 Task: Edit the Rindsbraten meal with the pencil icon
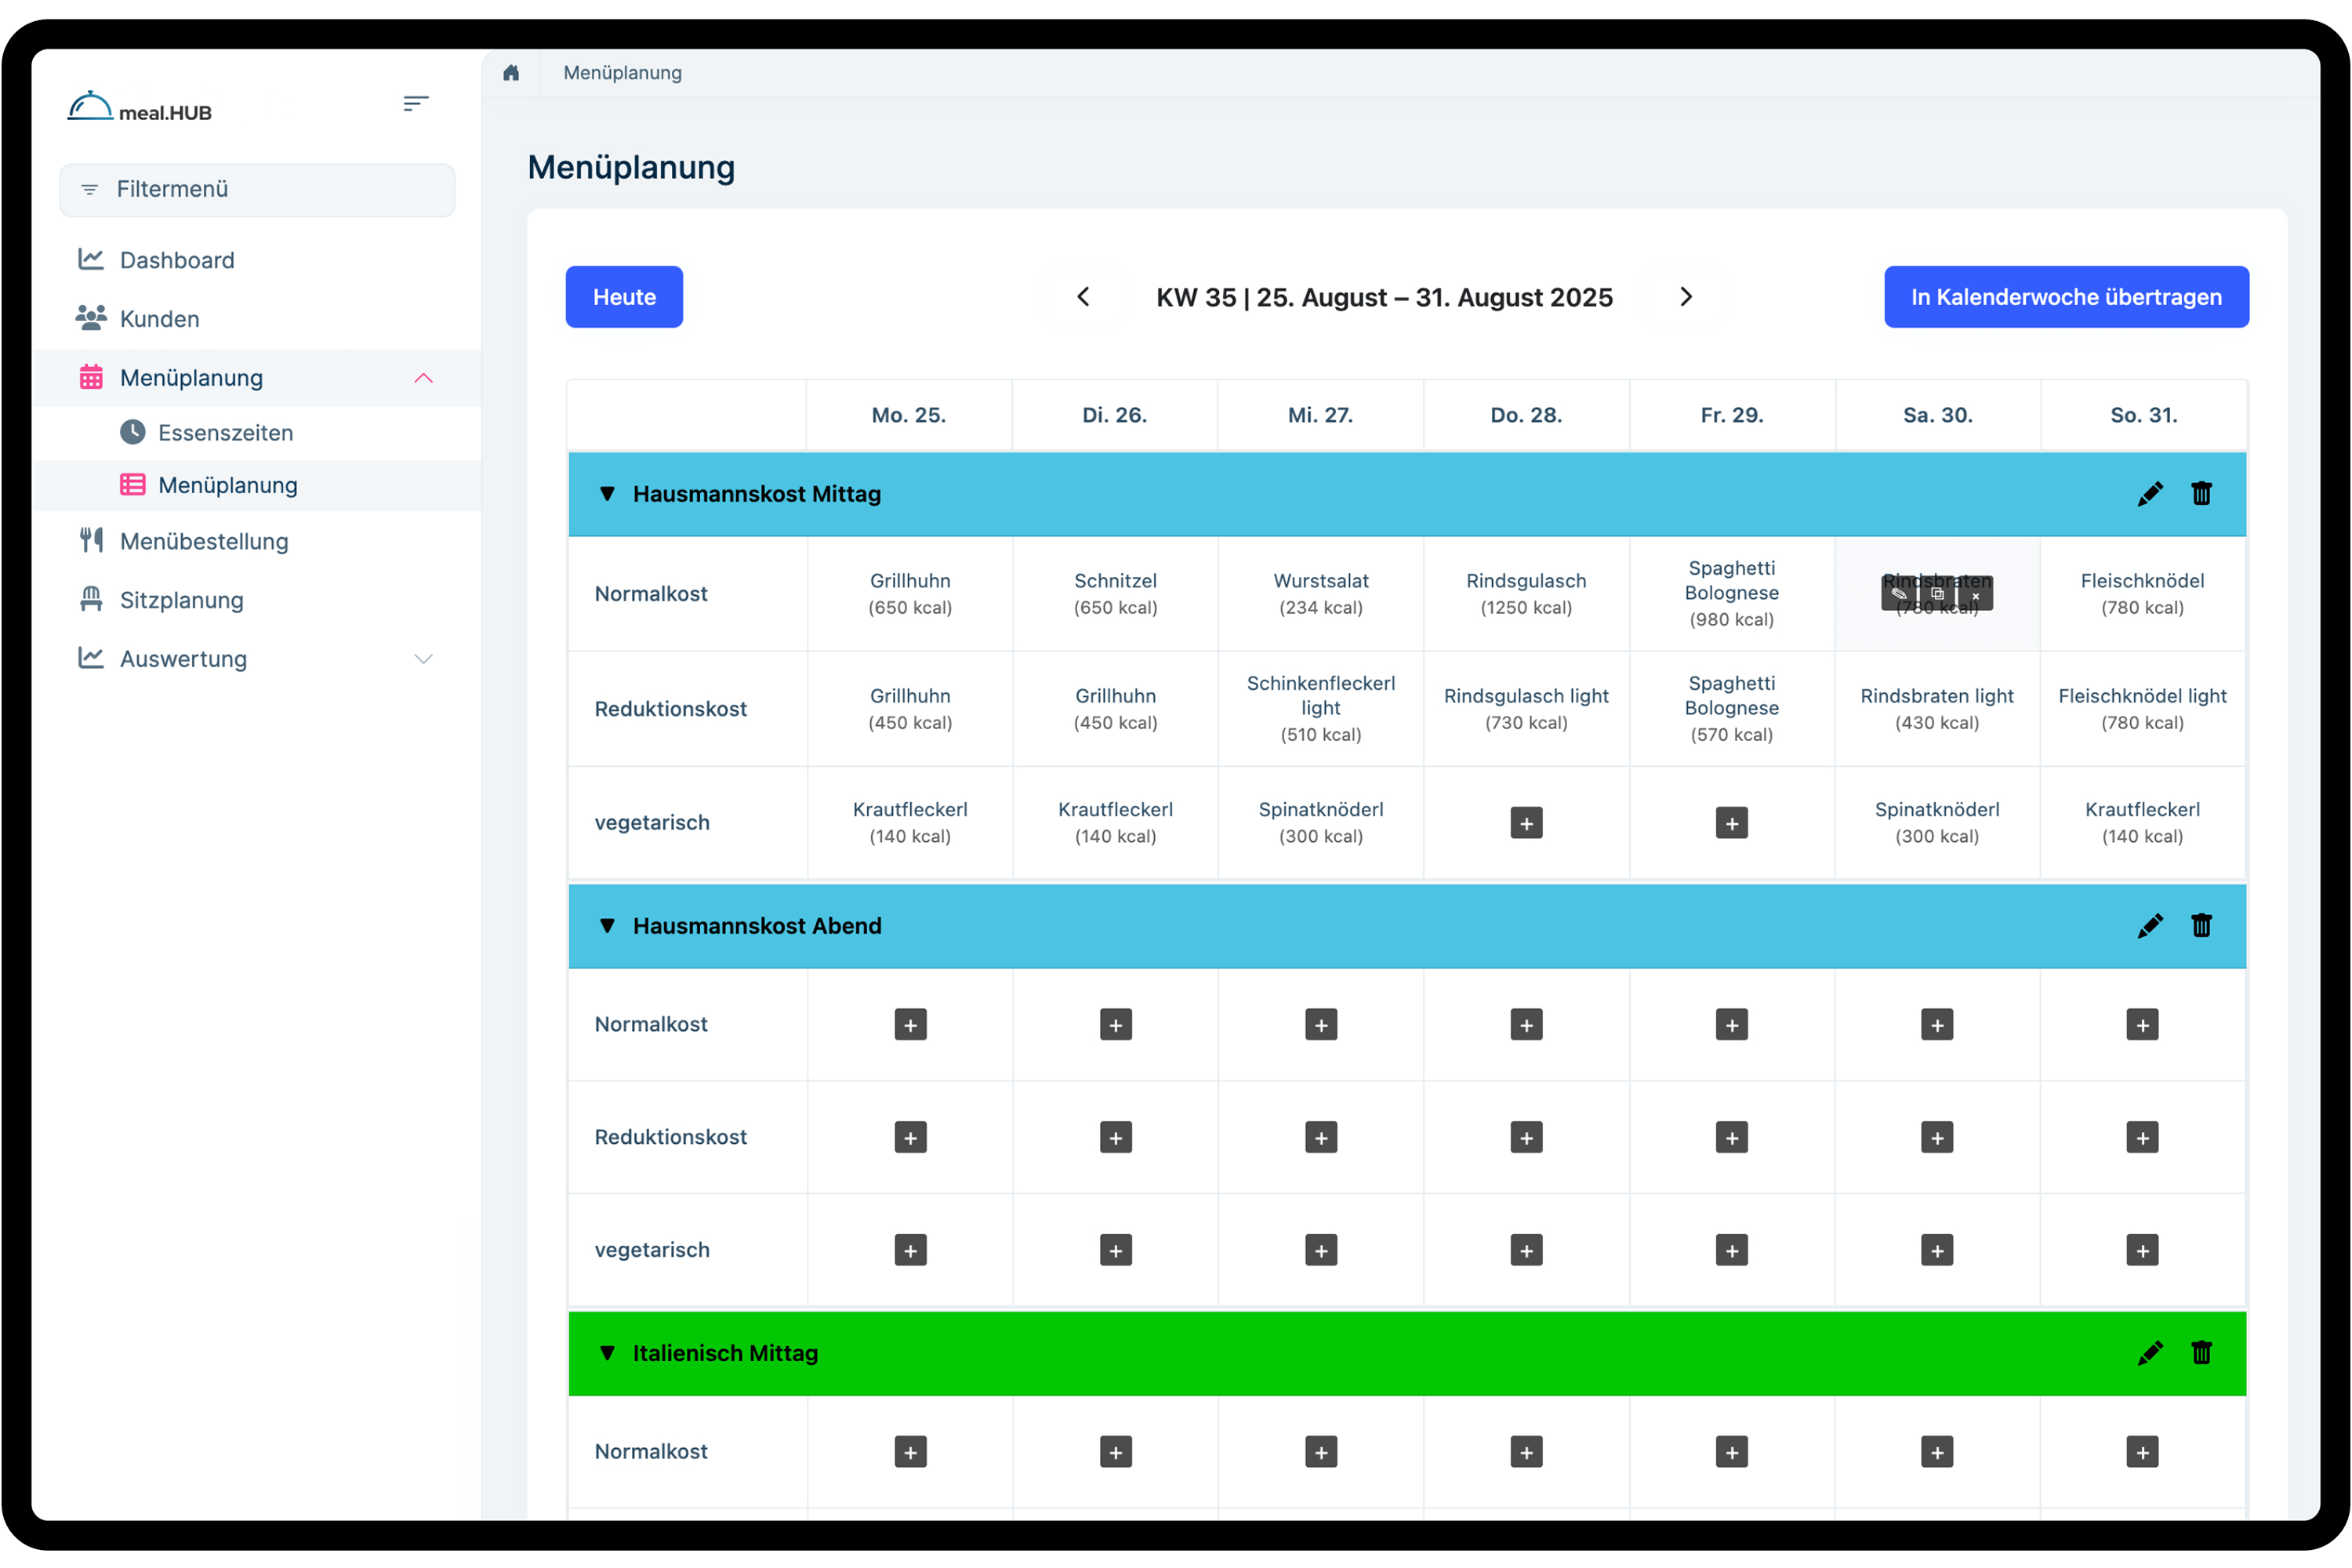pos(1899,594)
